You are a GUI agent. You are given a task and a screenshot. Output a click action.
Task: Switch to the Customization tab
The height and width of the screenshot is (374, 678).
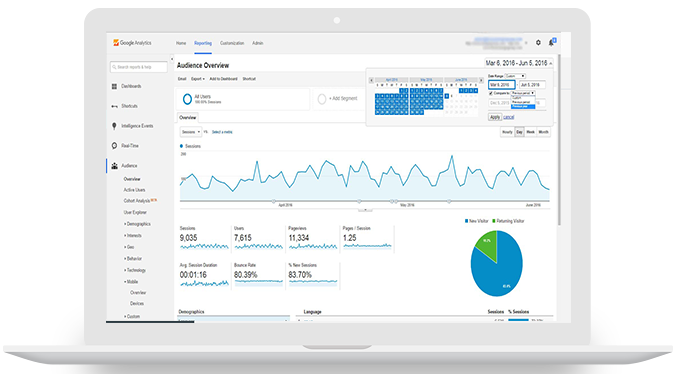(x=232, y=43)
